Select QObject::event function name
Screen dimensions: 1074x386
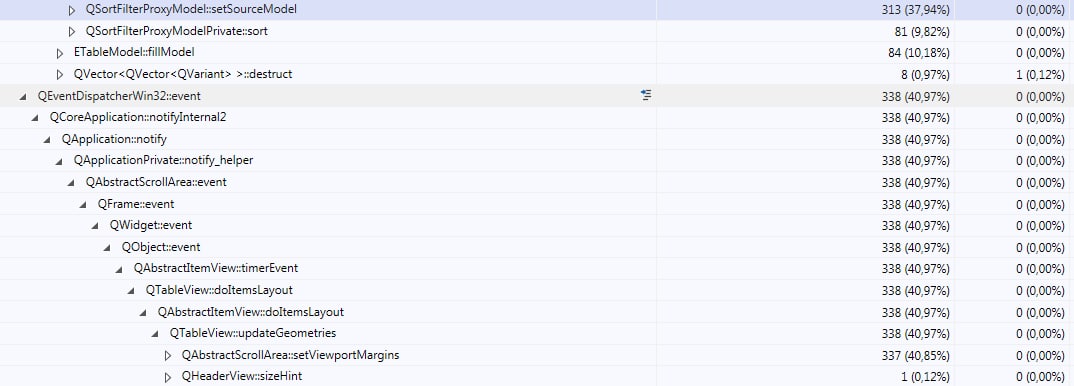pos(161,246)
